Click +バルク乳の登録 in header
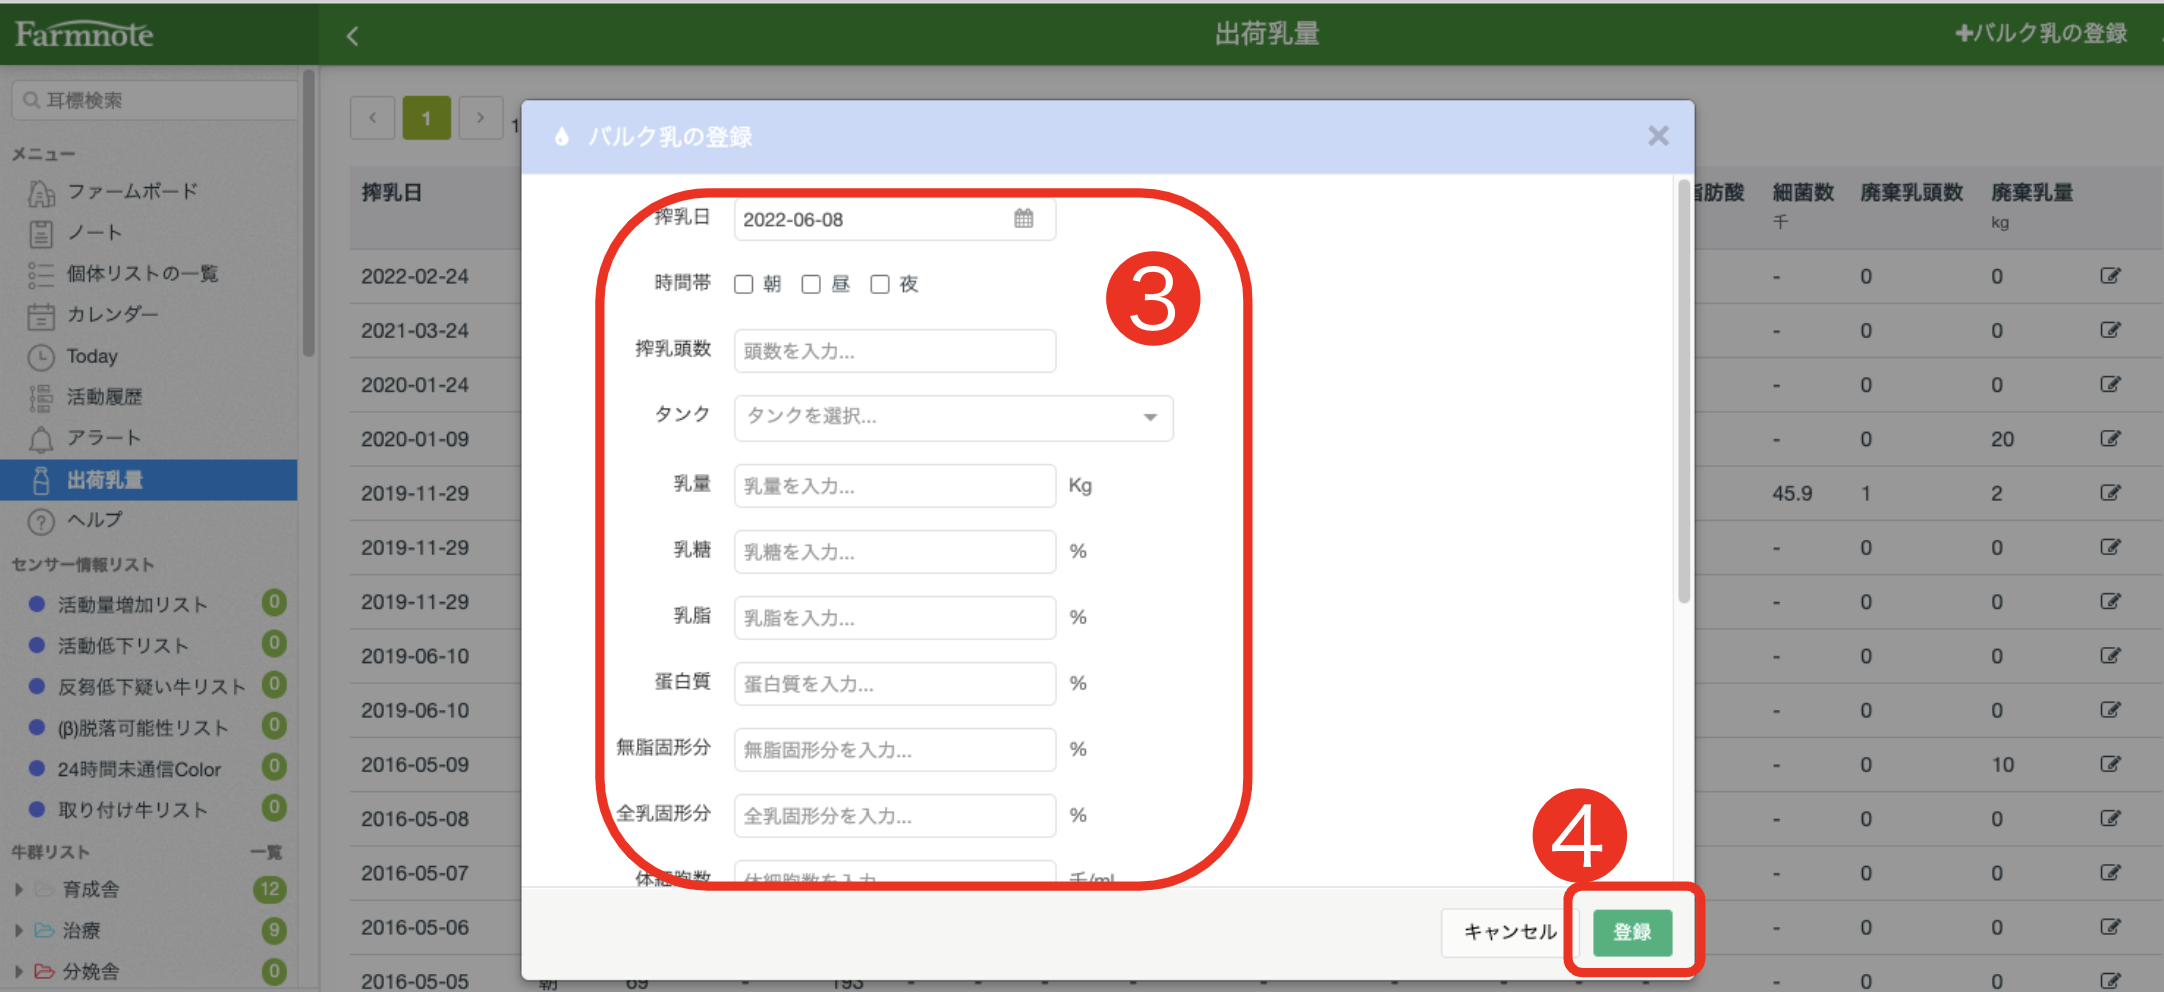Screen dimensions: 2164x992 [2041, 34]
